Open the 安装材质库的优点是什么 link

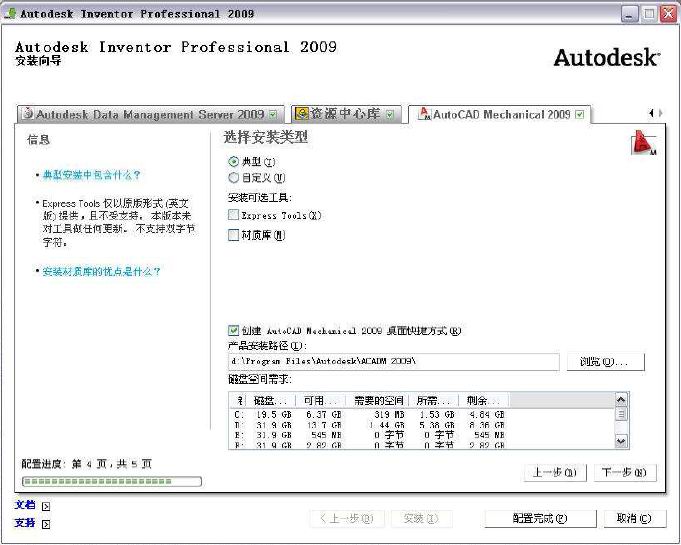(x=102, y=271)
